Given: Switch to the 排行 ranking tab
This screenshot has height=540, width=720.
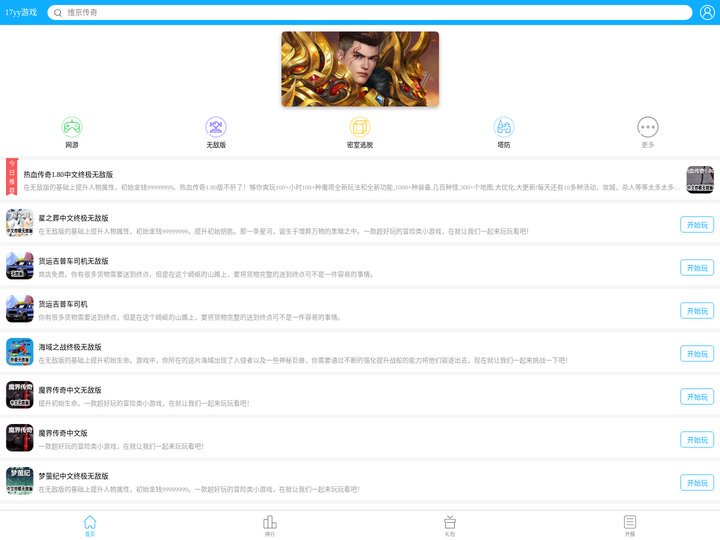Looking at the screenshot, I should 270,526.
